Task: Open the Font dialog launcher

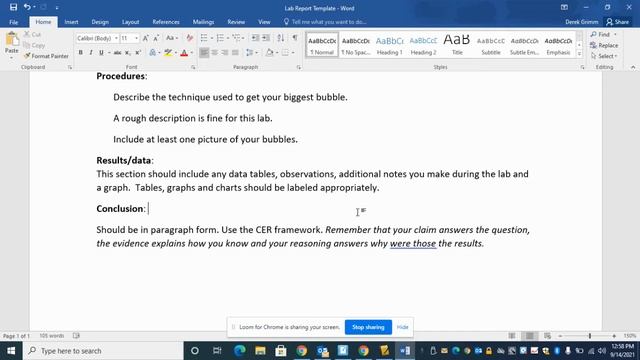Action: click(193, 67)
